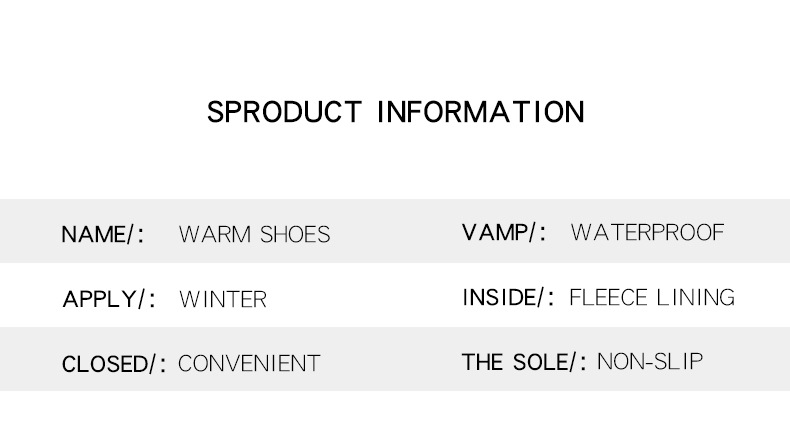
Task: Click gray gap between WARM SHOES and VAMP
Action: [395, 233]
